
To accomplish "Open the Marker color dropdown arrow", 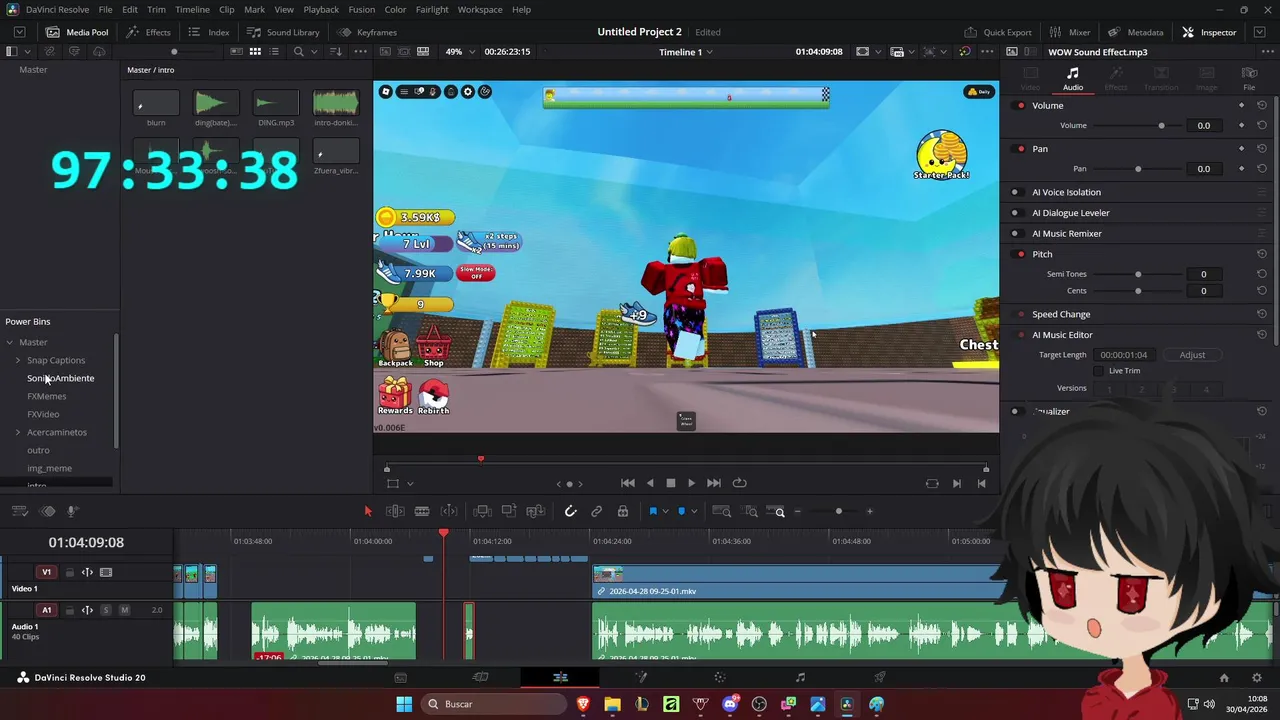I will pyautogui.click(x=694, y=511).
